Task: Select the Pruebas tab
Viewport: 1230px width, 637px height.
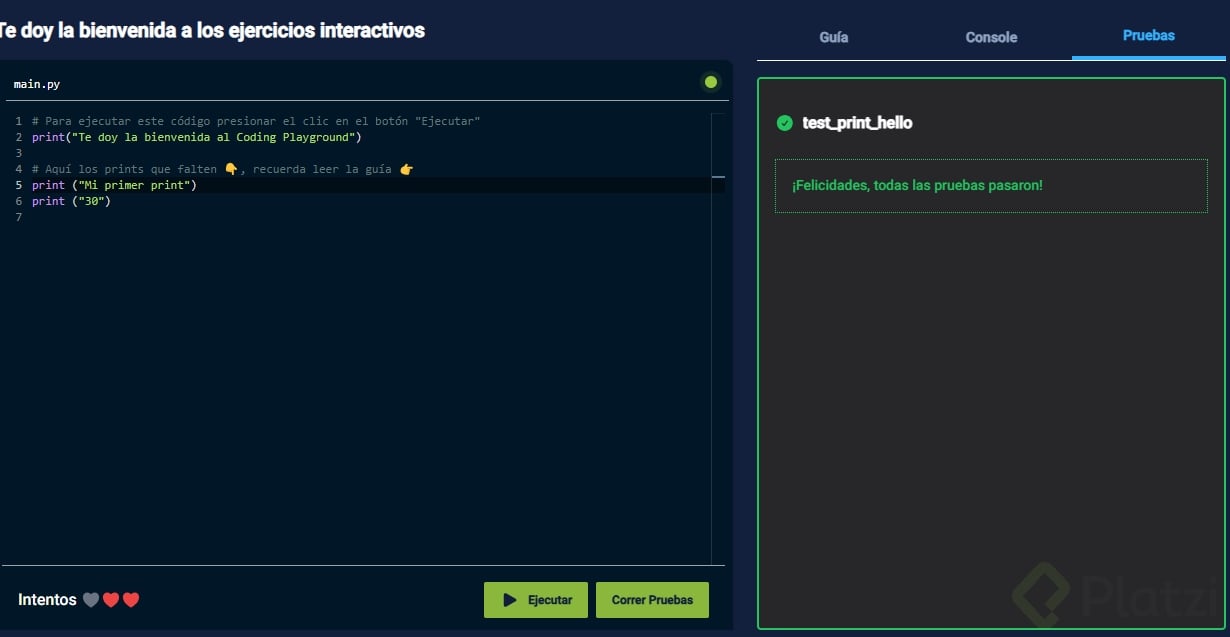Action: tap(1148, 35)
